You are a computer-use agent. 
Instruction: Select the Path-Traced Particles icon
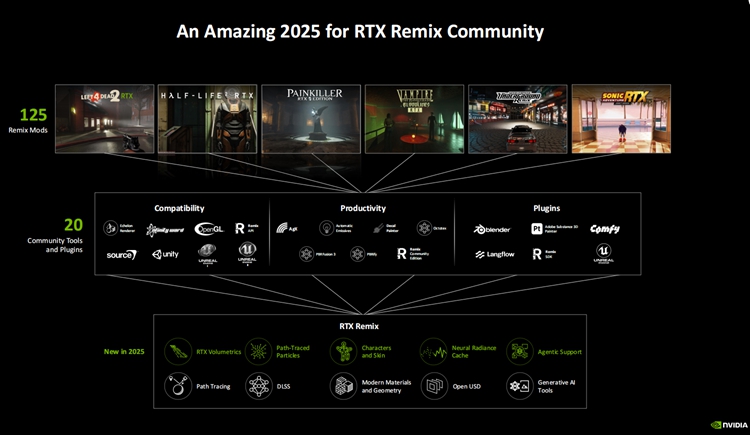click(260, 352)
